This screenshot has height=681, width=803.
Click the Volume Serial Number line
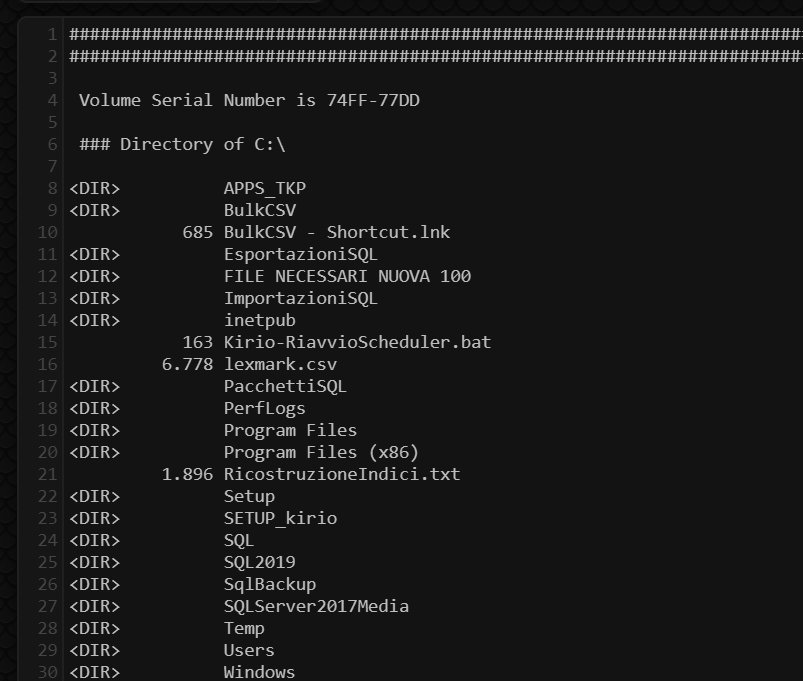255,100
